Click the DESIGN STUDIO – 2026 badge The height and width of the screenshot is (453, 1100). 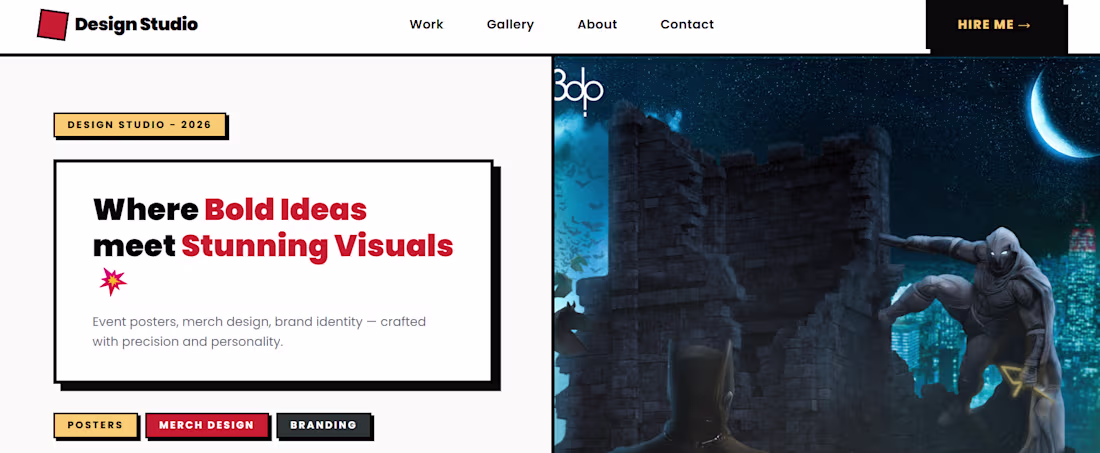tap(140, 125)
